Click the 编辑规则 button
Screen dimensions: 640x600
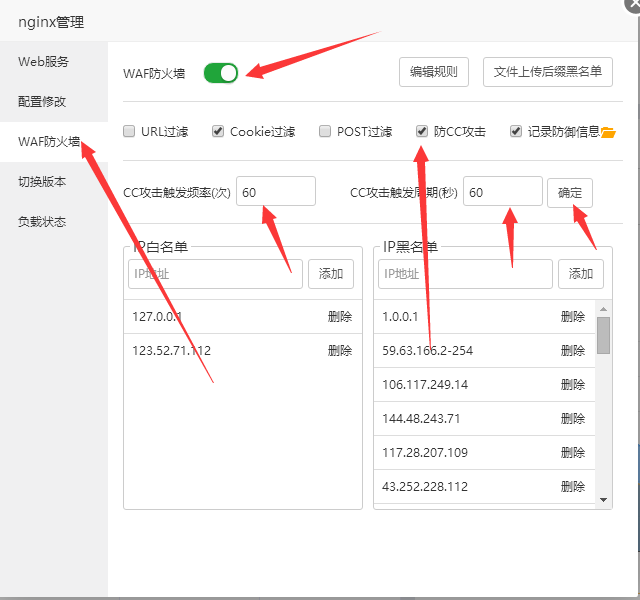click(433, 72)
